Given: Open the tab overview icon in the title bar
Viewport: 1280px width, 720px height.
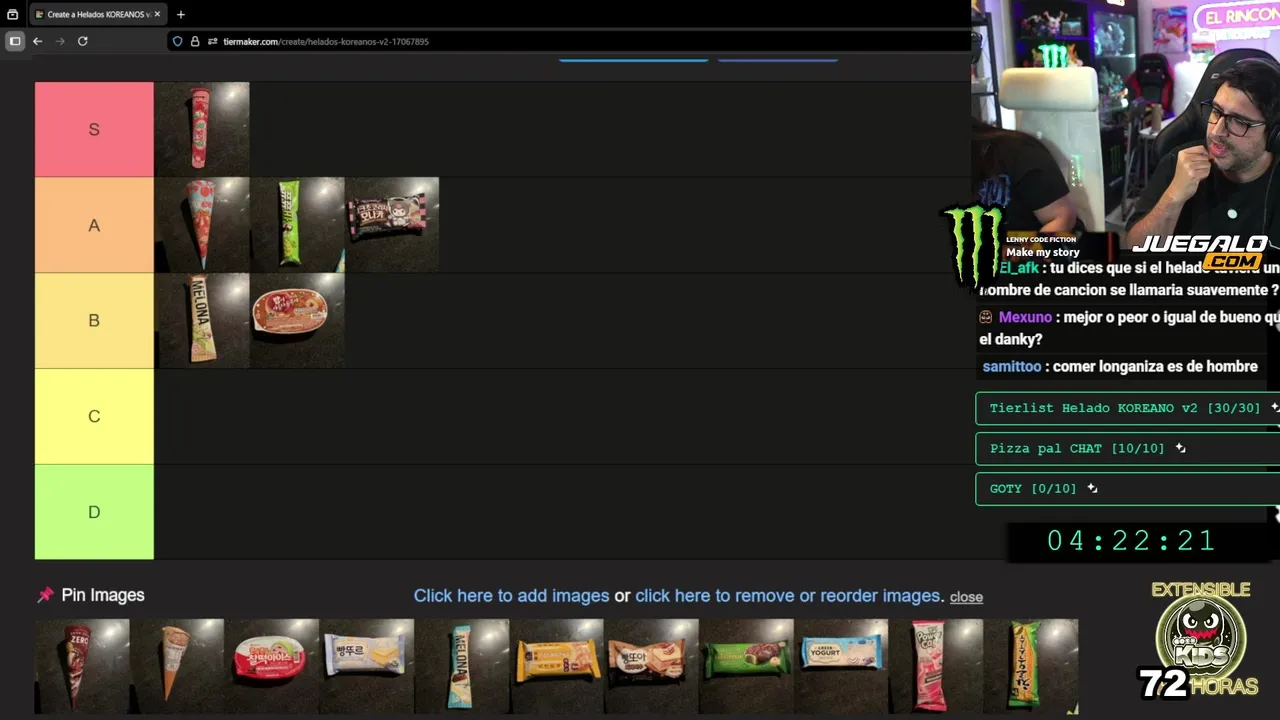Looking at the screenshot, I should pos(12,14).
